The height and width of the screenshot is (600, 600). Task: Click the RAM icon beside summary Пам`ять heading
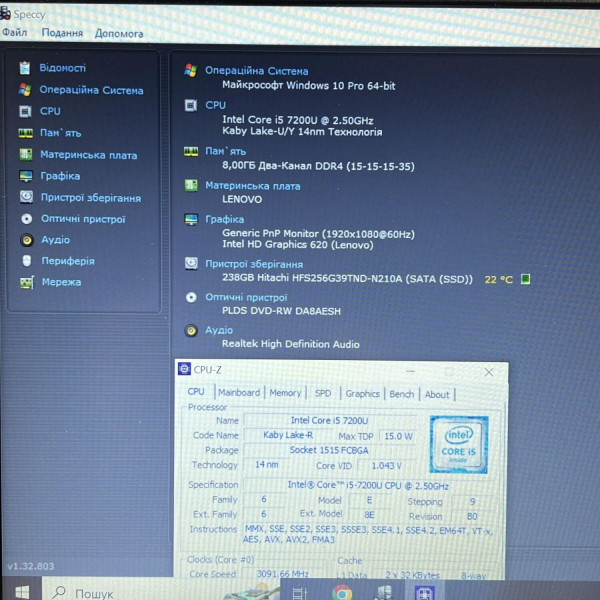click(x=191, y=152)
